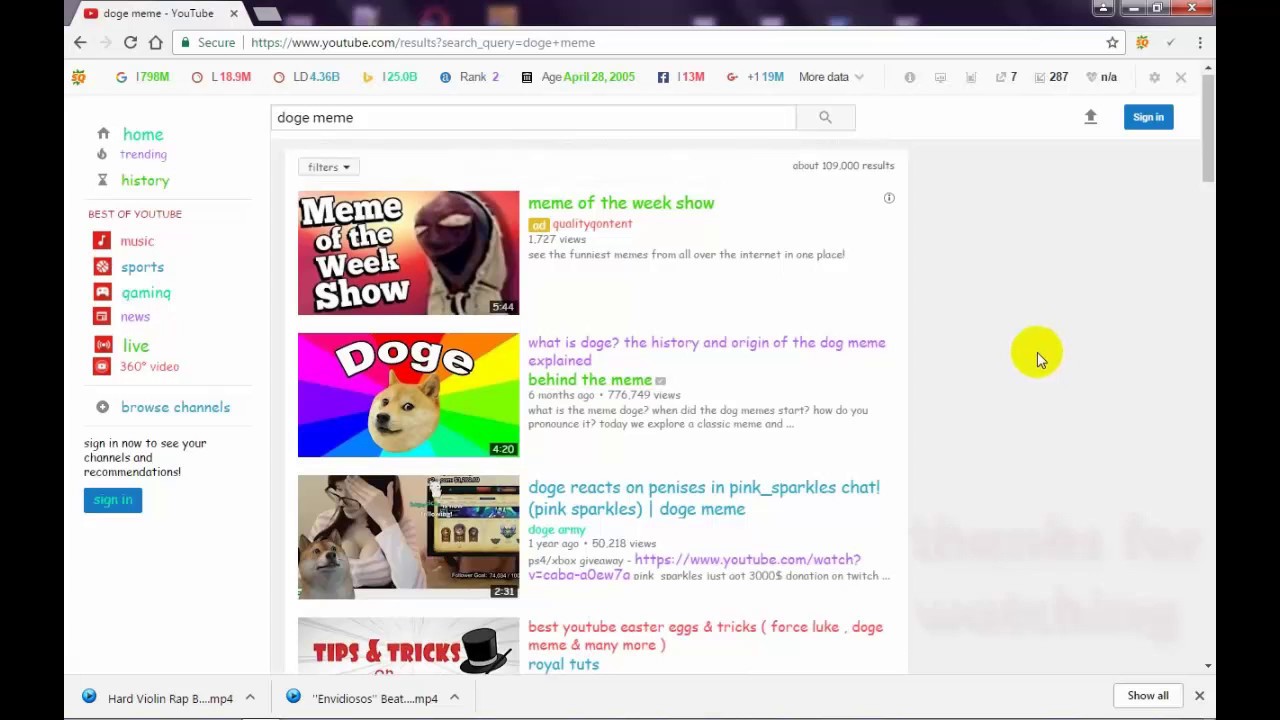
Task: Click the address bar URL
Action: pos(423,42)
